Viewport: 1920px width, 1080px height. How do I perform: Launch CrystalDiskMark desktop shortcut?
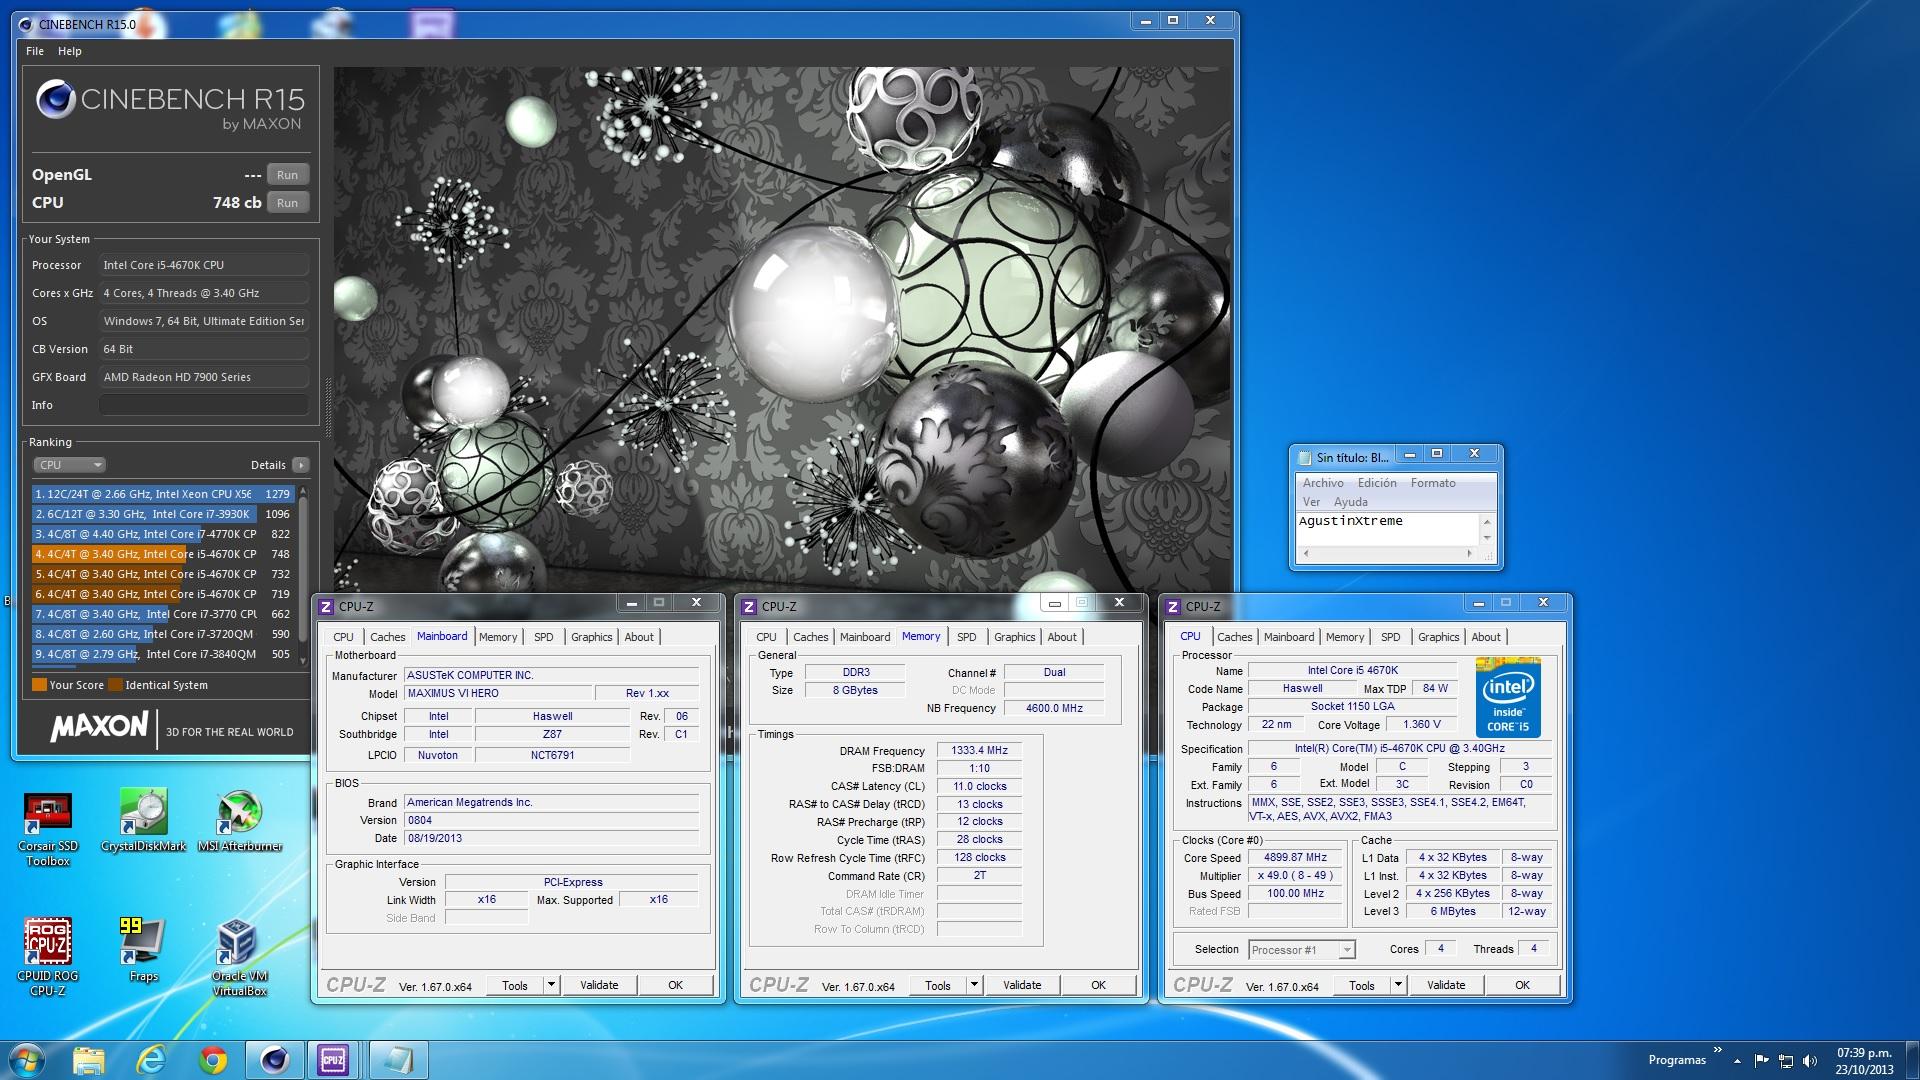144,822
